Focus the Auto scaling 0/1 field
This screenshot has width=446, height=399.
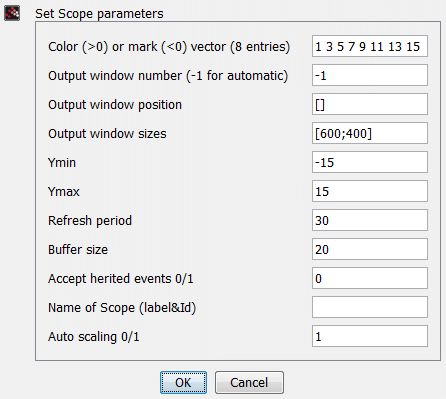click(370, 336)
